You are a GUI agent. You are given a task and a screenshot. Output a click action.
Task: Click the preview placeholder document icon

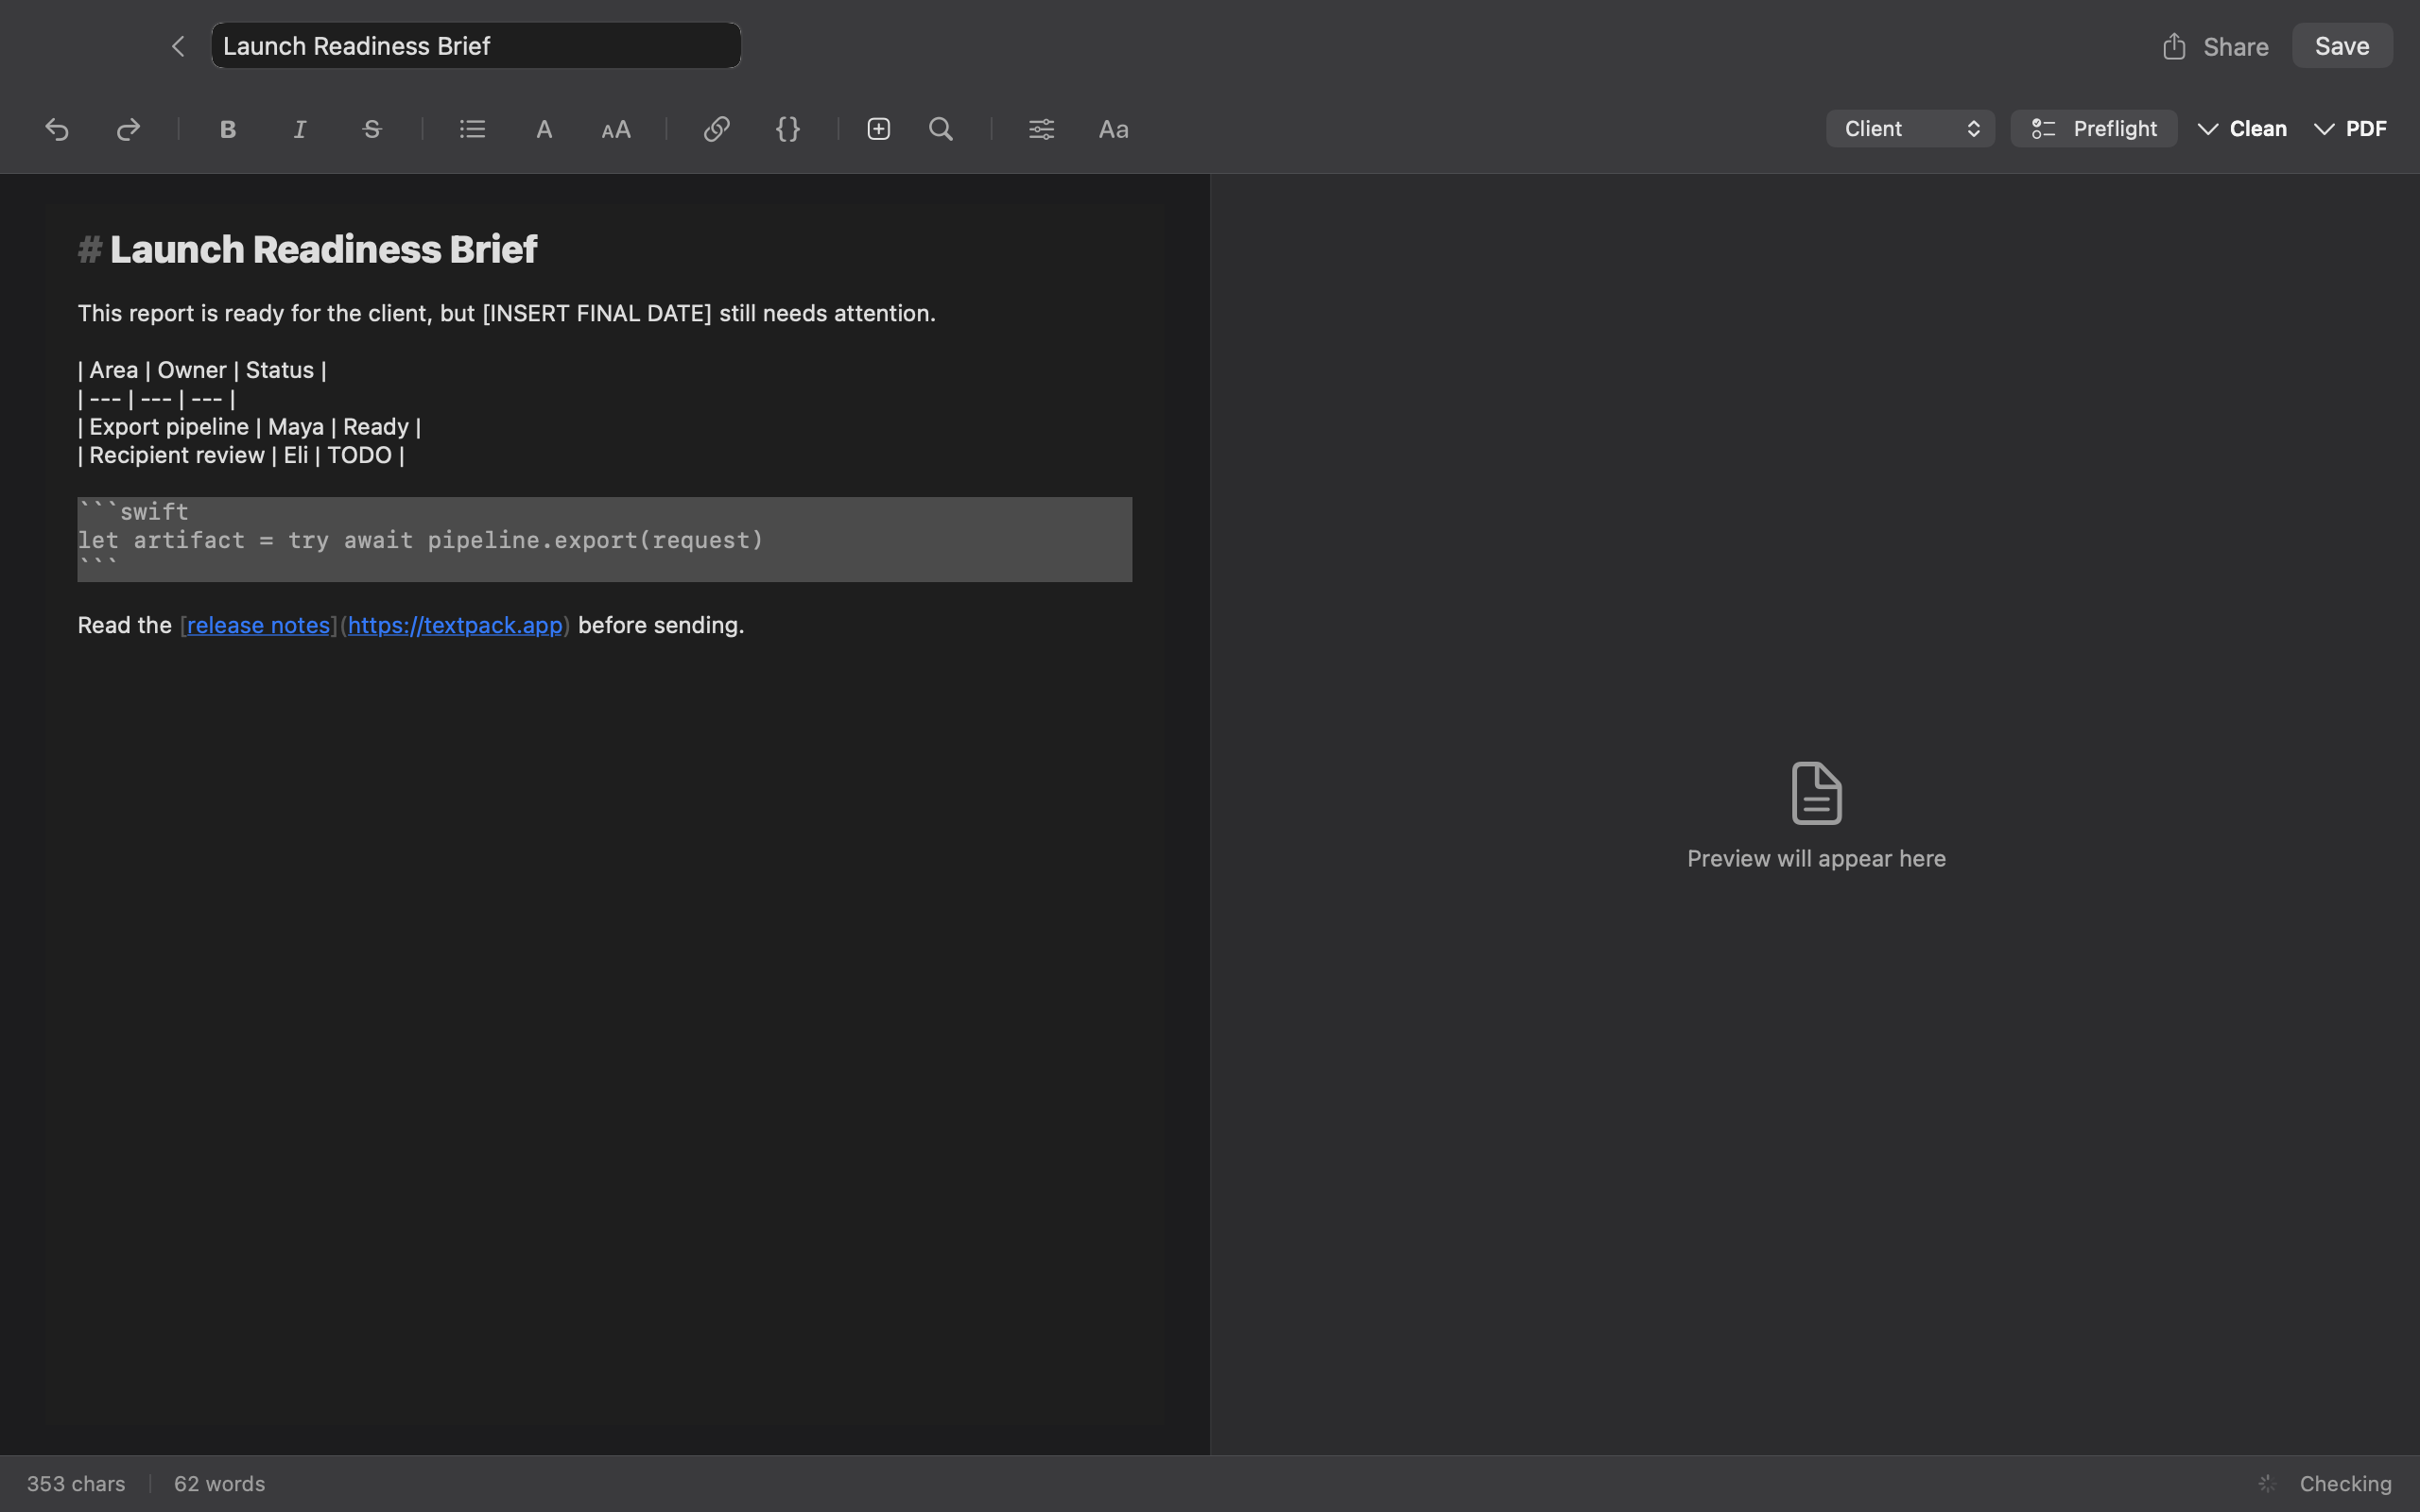[x=1816, y=793]
